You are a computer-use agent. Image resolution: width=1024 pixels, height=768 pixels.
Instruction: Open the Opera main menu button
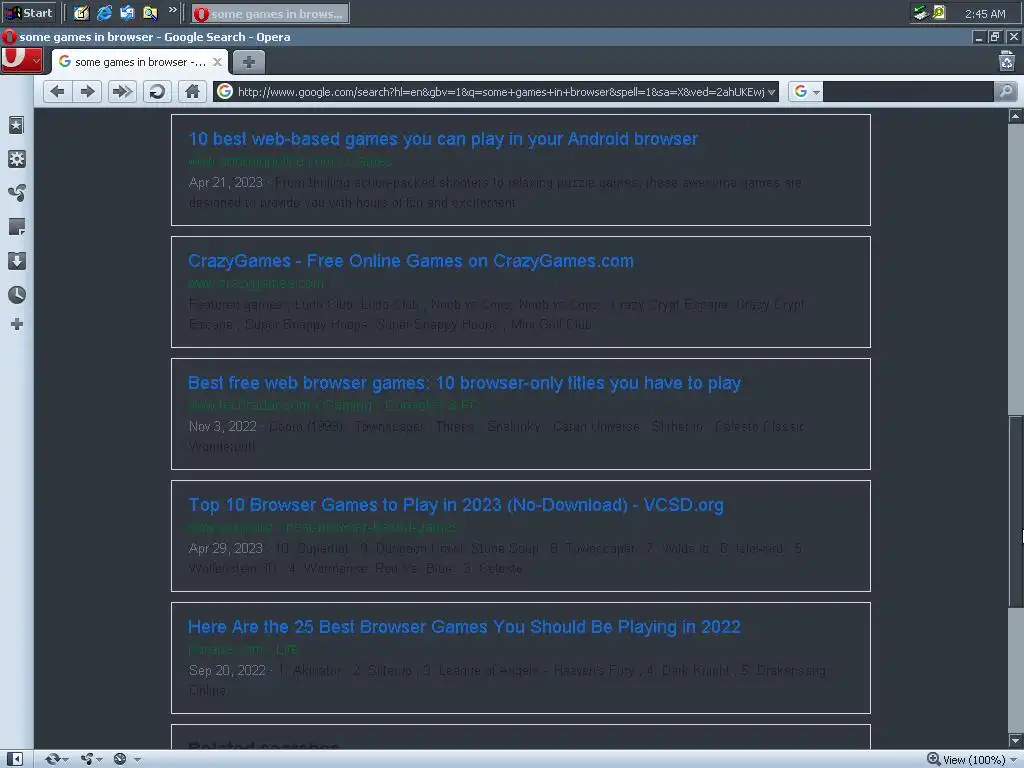coord(22,60)
